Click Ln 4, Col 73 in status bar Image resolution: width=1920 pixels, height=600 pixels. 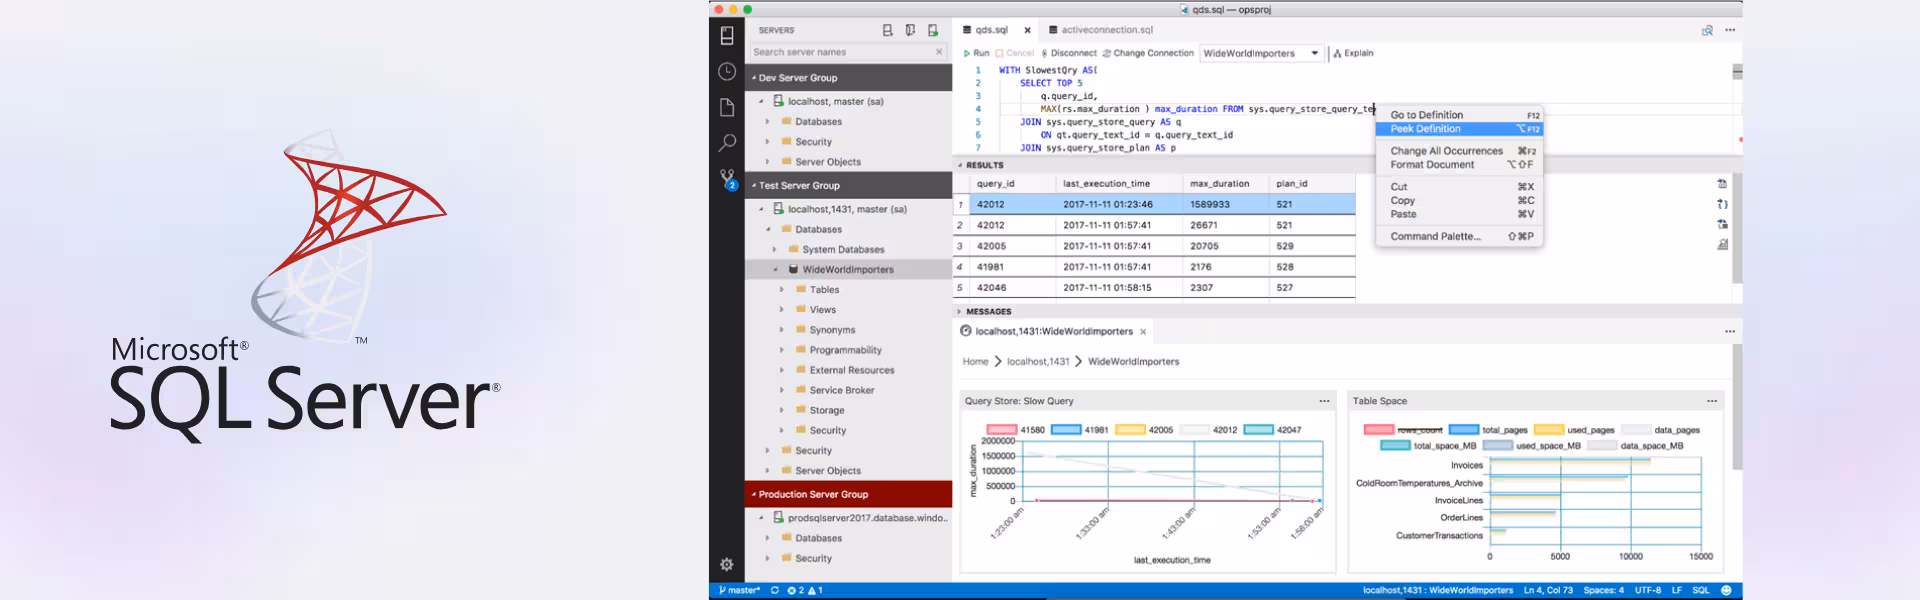1548,590
